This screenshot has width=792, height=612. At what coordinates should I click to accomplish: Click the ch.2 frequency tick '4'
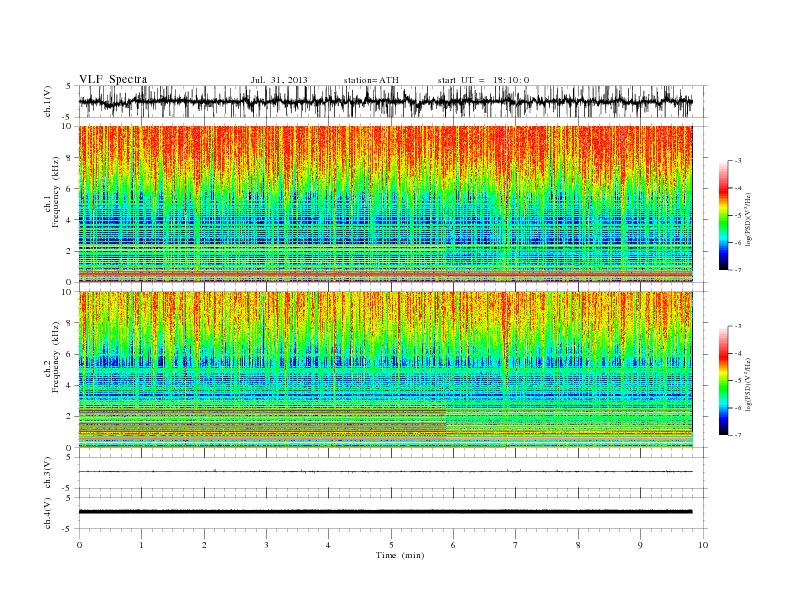point(70,385)
